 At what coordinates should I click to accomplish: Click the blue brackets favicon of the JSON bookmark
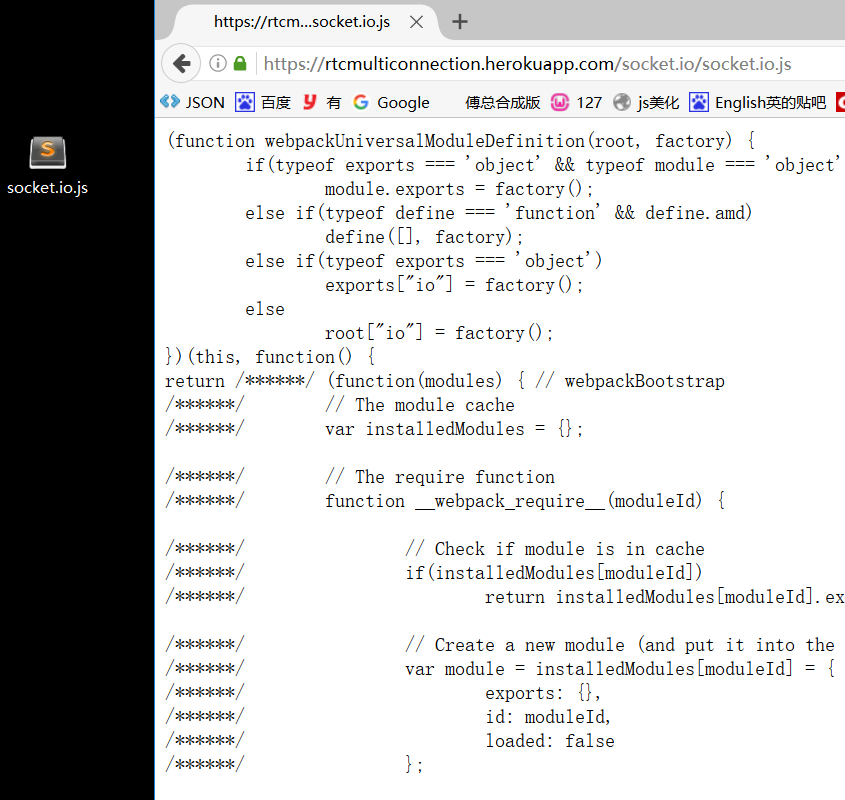click(169, 101)
